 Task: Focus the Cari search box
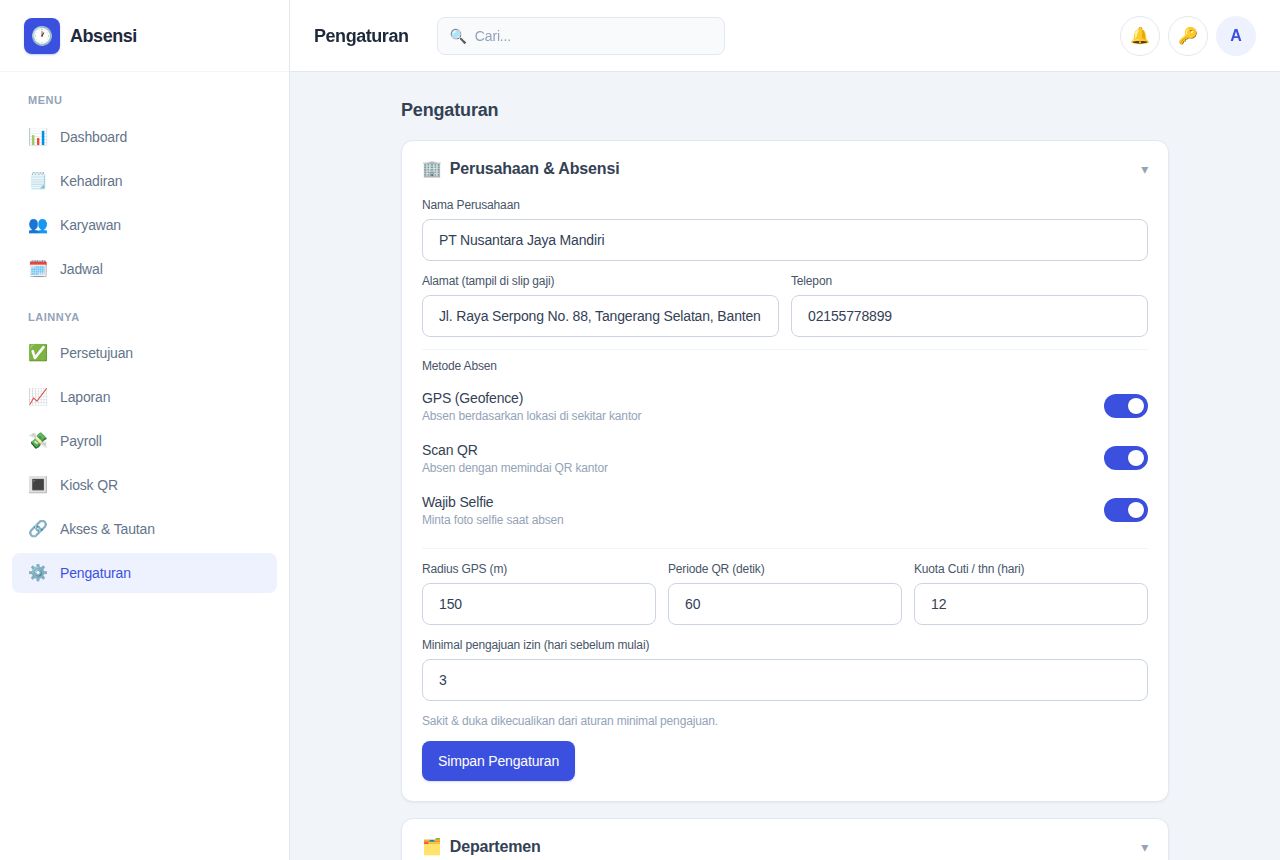coord(581,36)
